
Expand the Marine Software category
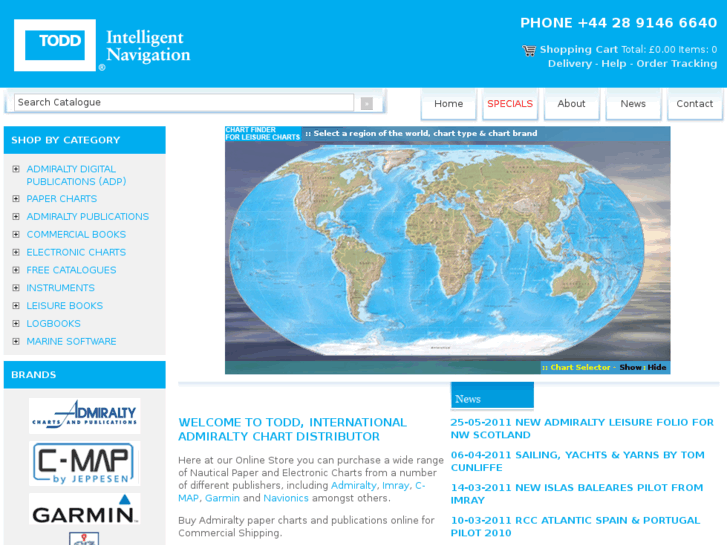tap(16, 341)
